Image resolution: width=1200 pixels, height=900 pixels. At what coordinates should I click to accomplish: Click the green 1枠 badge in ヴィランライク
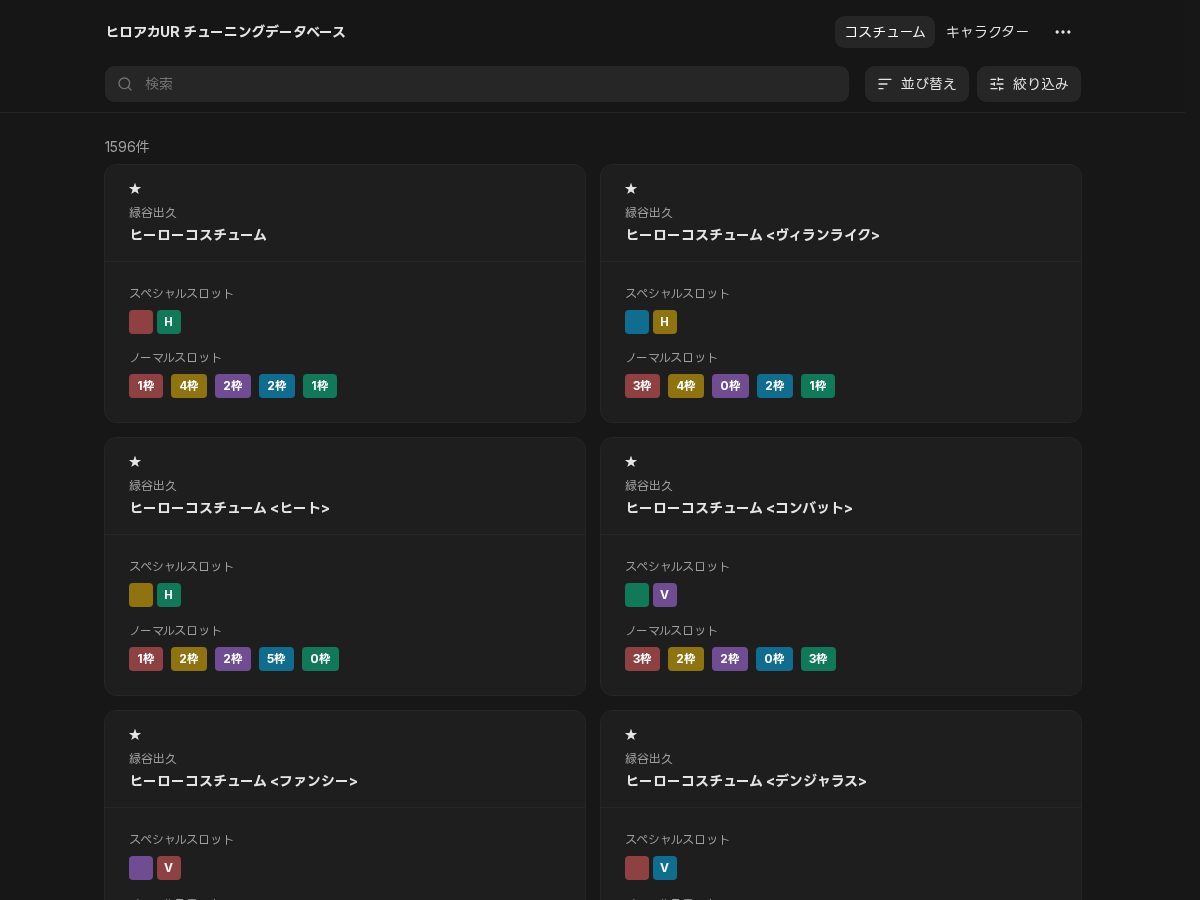pyautogui.click(x=818, y=386)
